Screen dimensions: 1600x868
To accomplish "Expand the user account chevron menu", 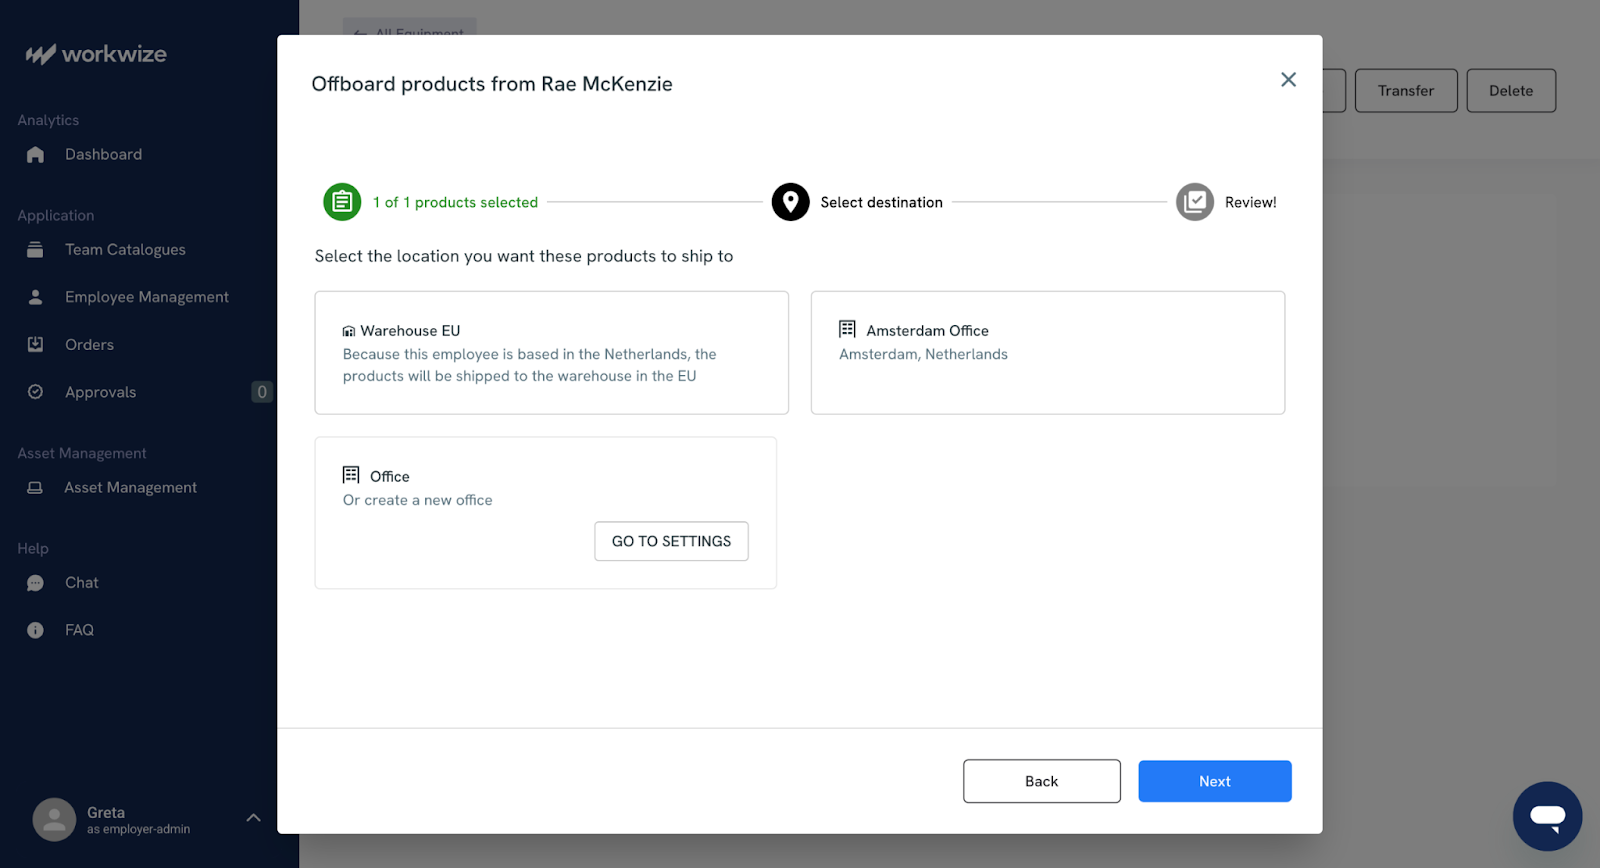I will [254, 818].
